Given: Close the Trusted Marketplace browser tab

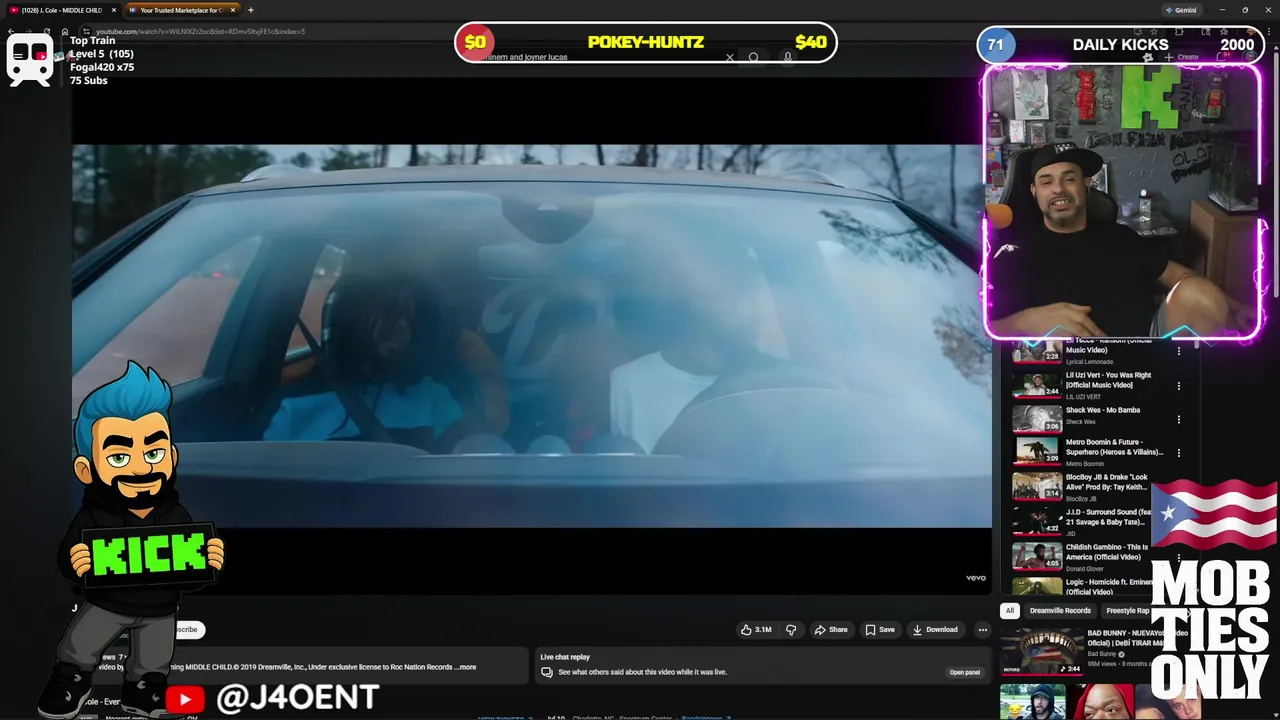Looking at the screenshot, I should point(233,10).
